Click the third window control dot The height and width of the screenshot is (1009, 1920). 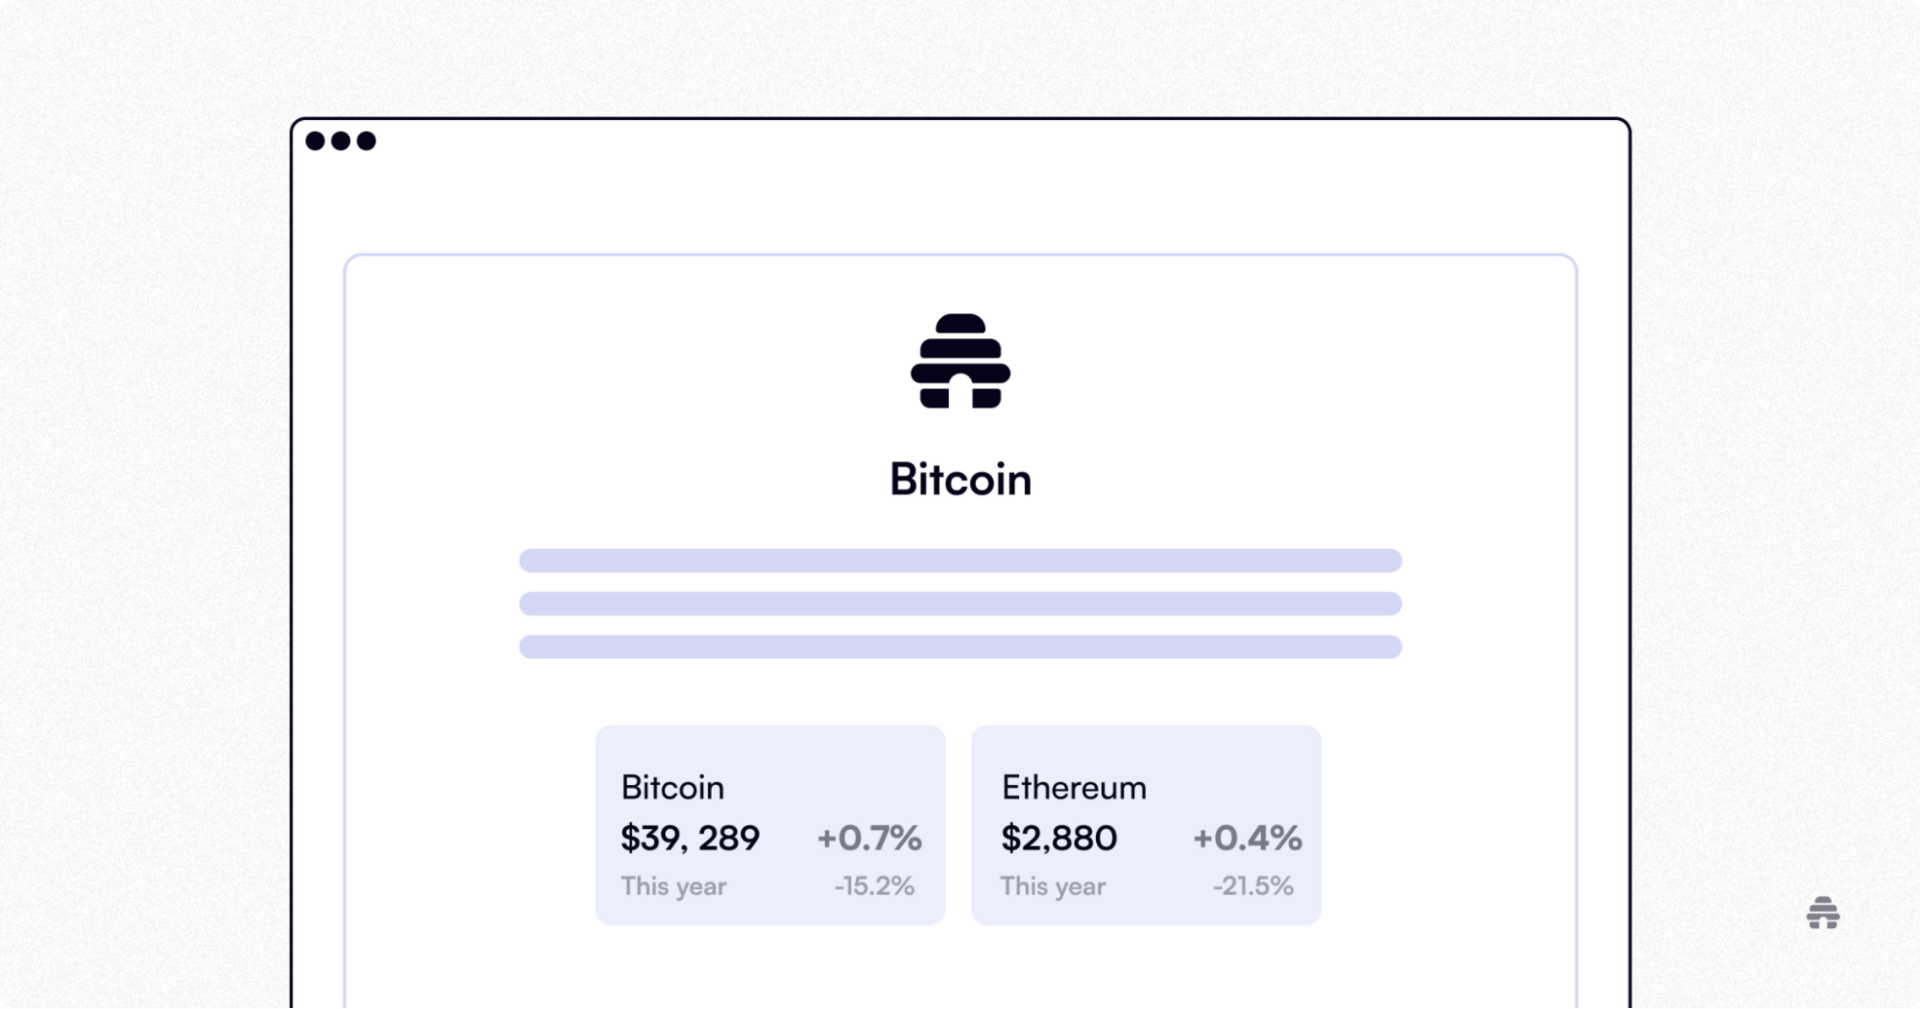tap(367, 141)
